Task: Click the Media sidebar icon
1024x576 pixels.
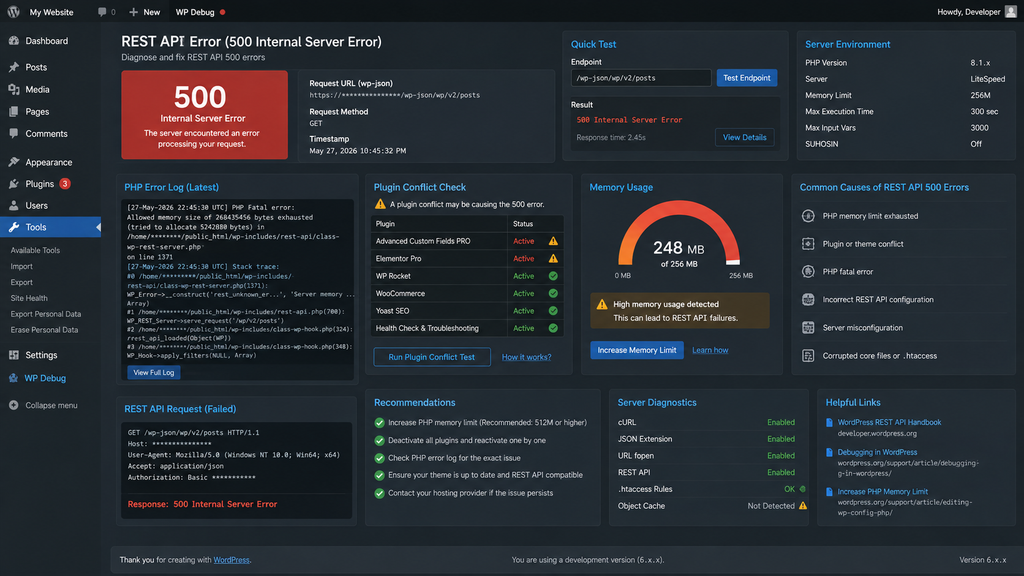Action: click(x=14, y=89)
